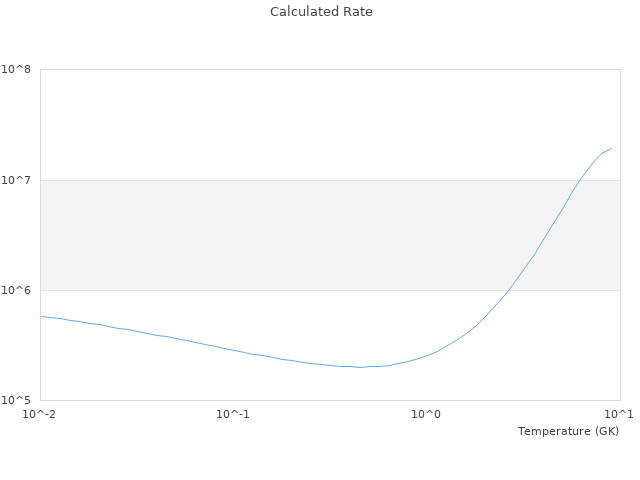Select the 10^-1 x-axis tick label
Viewport: 640px width, 480px height.
pos(233,414)
